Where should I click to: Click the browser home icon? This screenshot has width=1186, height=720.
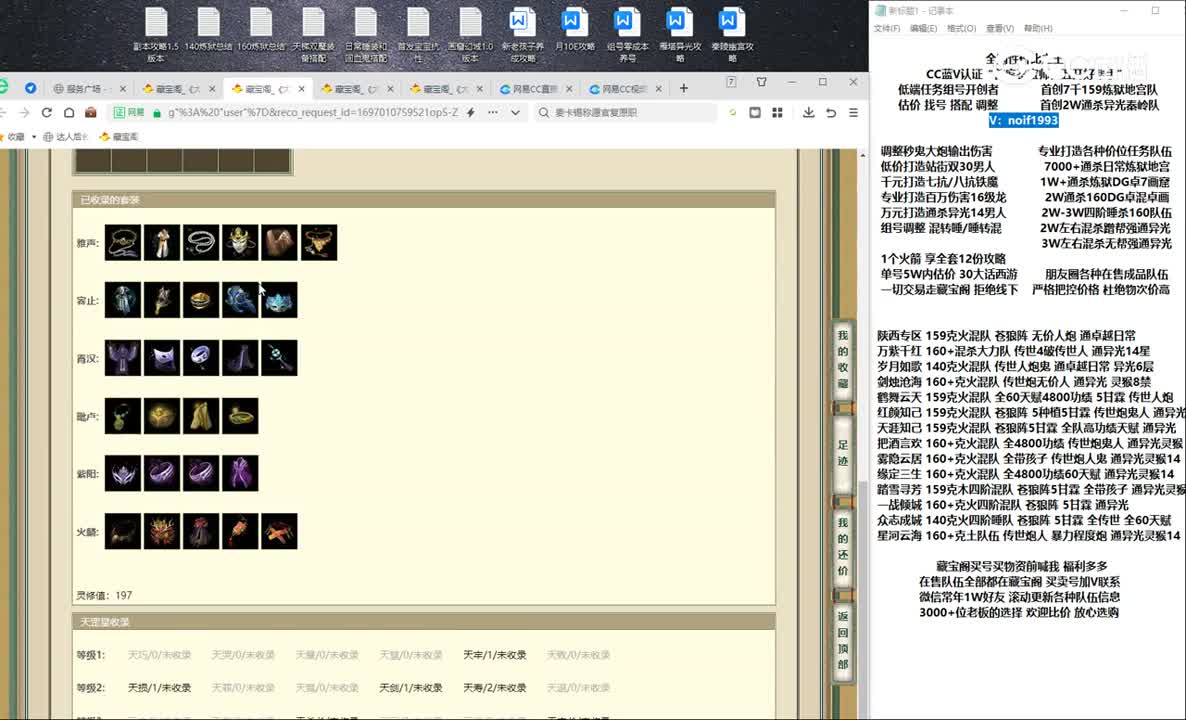pos(69,113)
